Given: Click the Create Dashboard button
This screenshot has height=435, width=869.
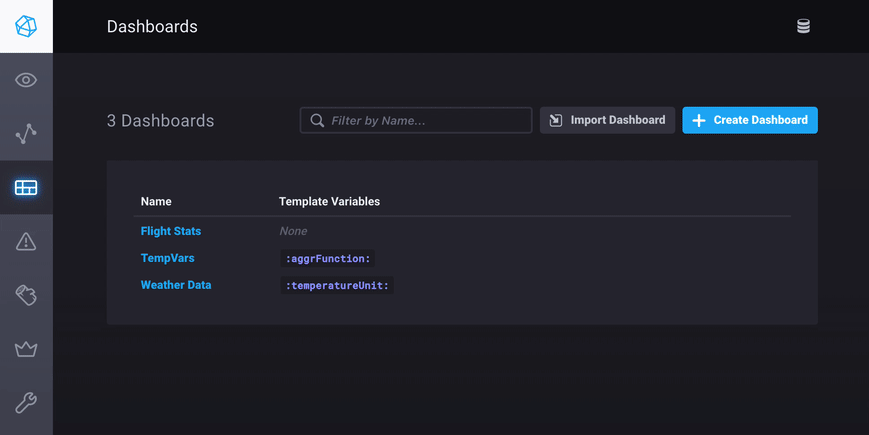Looking at the screenshot, I should (x=750, y=120).
